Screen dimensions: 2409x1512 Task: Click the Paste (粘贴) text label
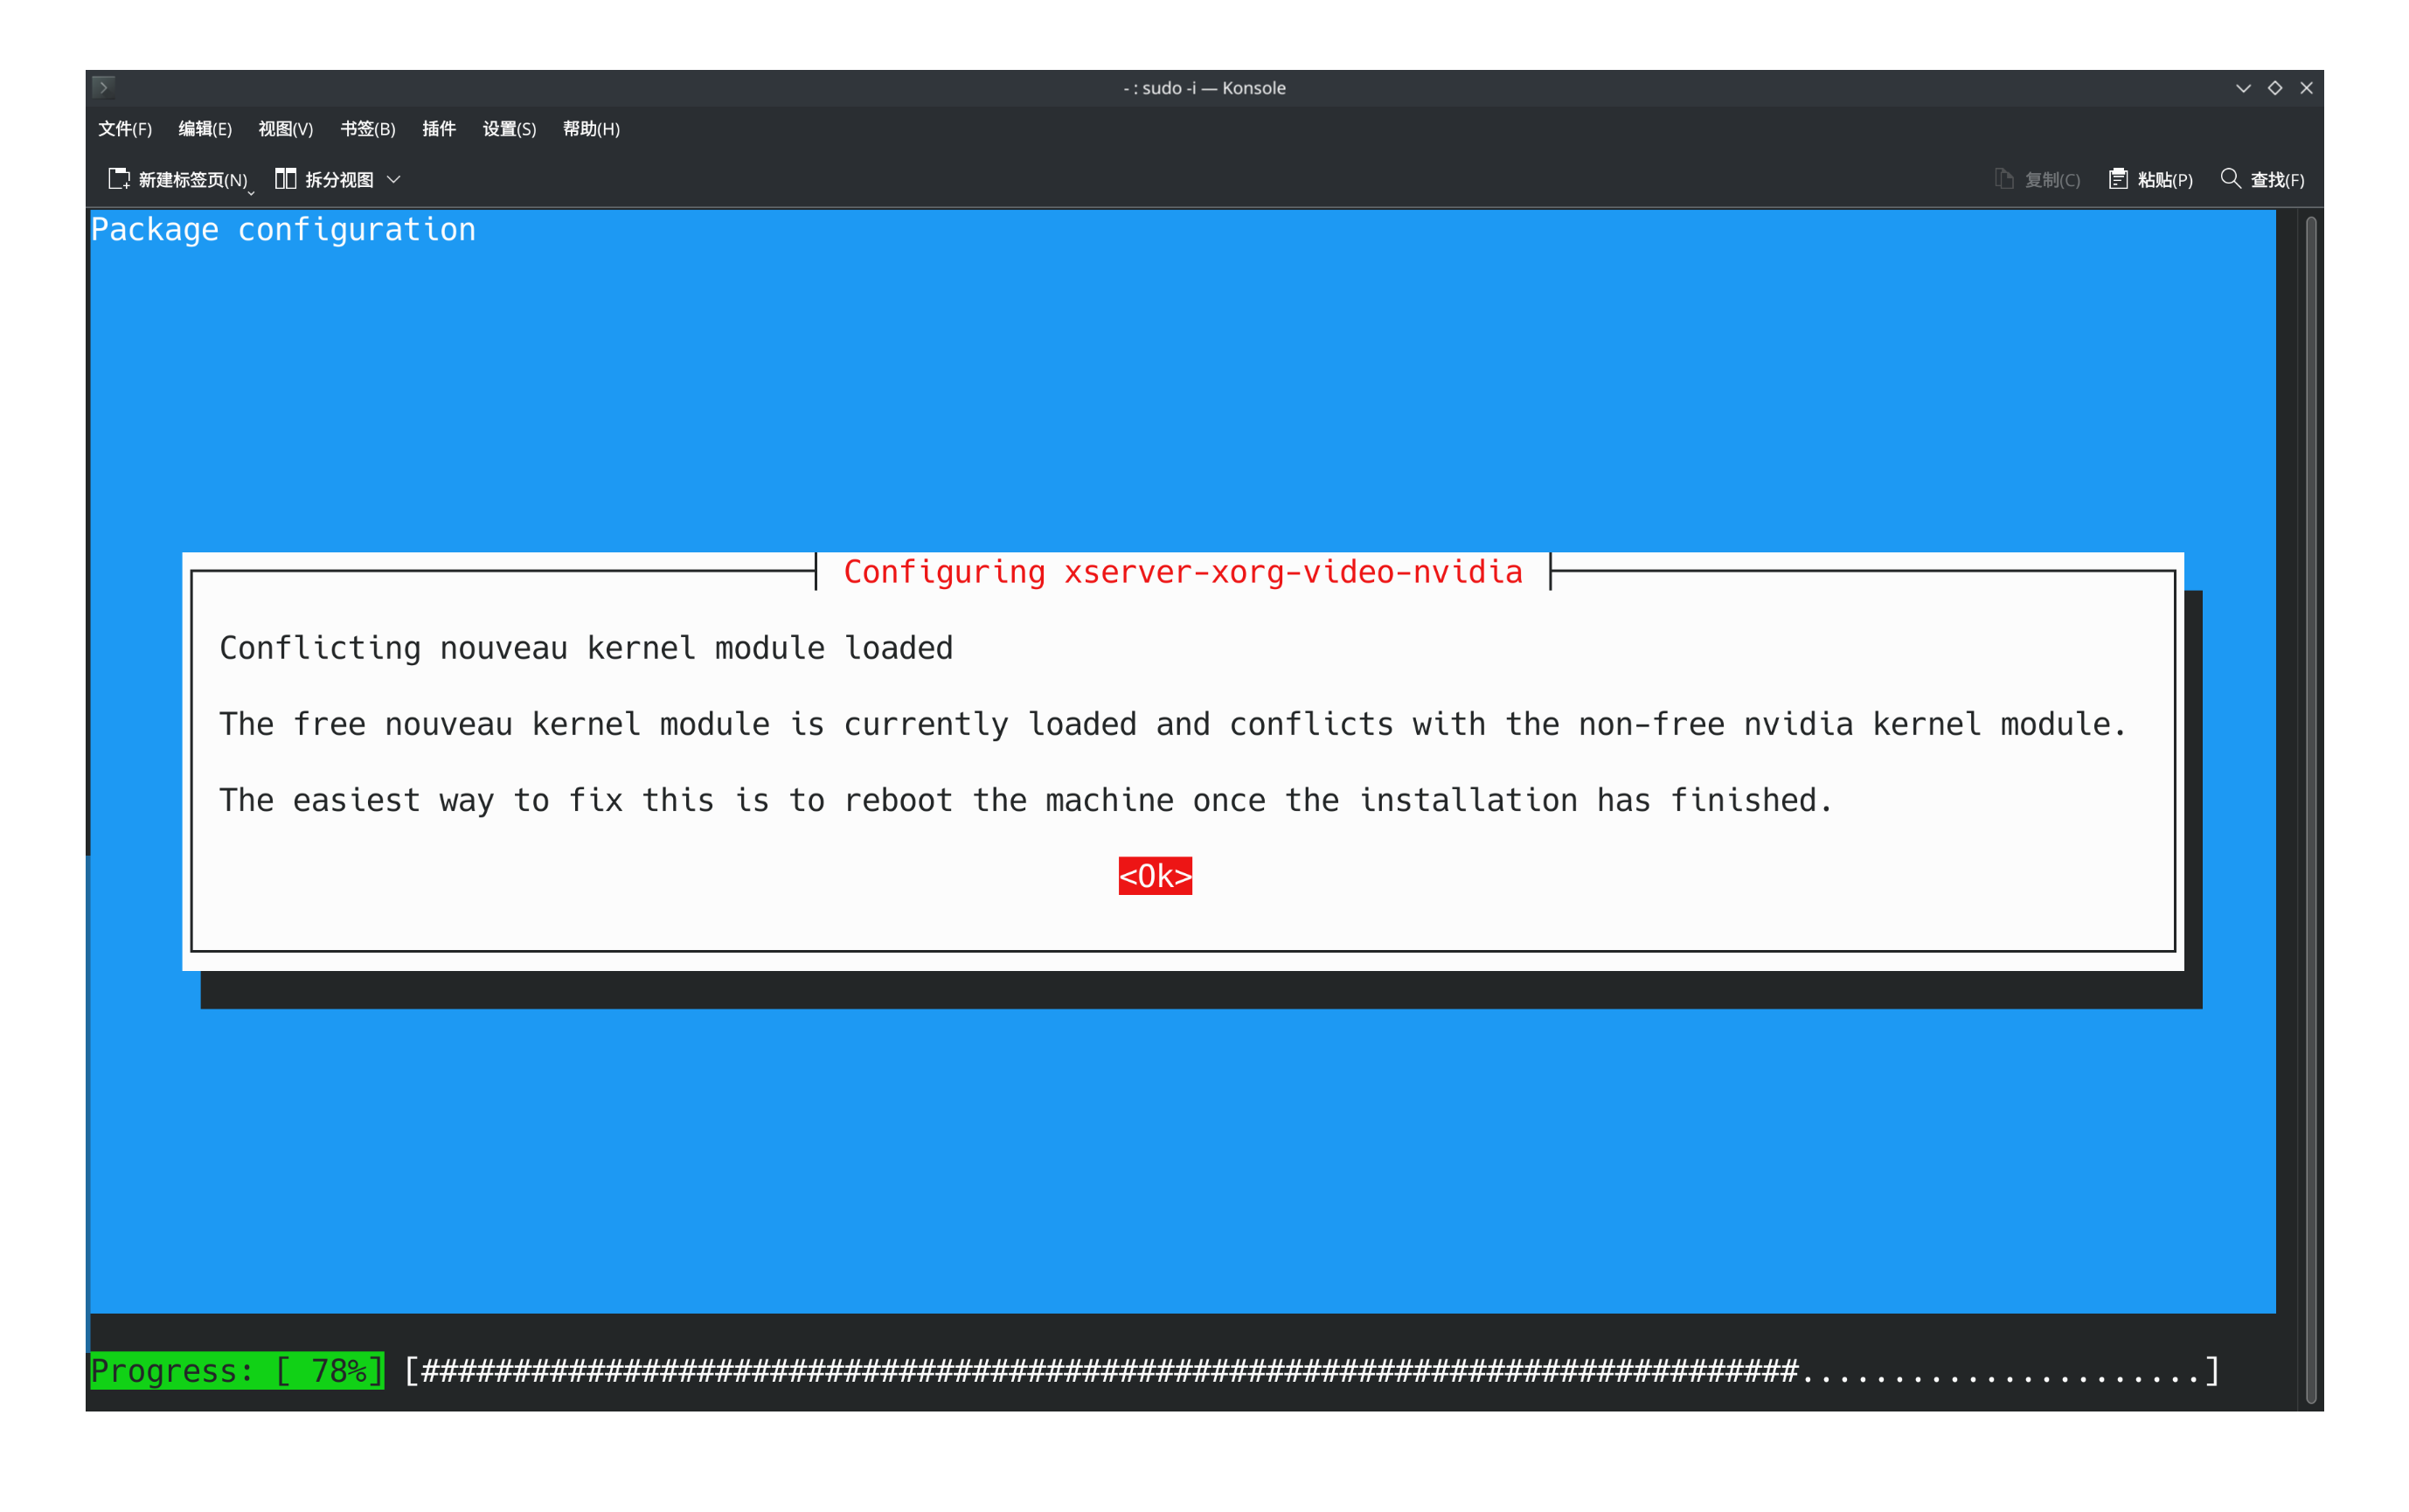click(2165, 180)
